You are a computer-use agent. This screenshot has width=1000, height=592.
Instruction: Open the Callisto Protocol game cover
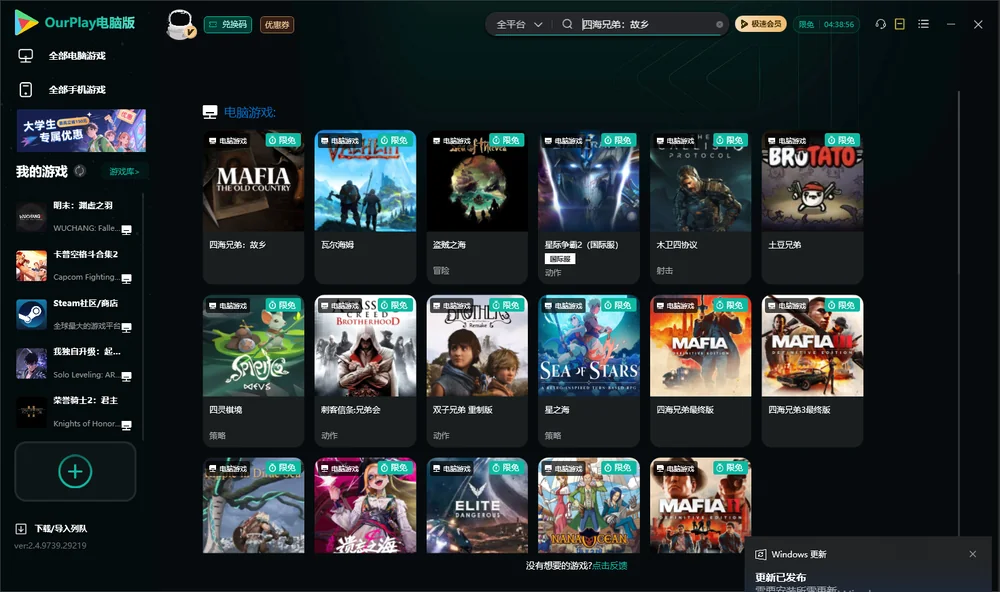(x=701, y=181)
